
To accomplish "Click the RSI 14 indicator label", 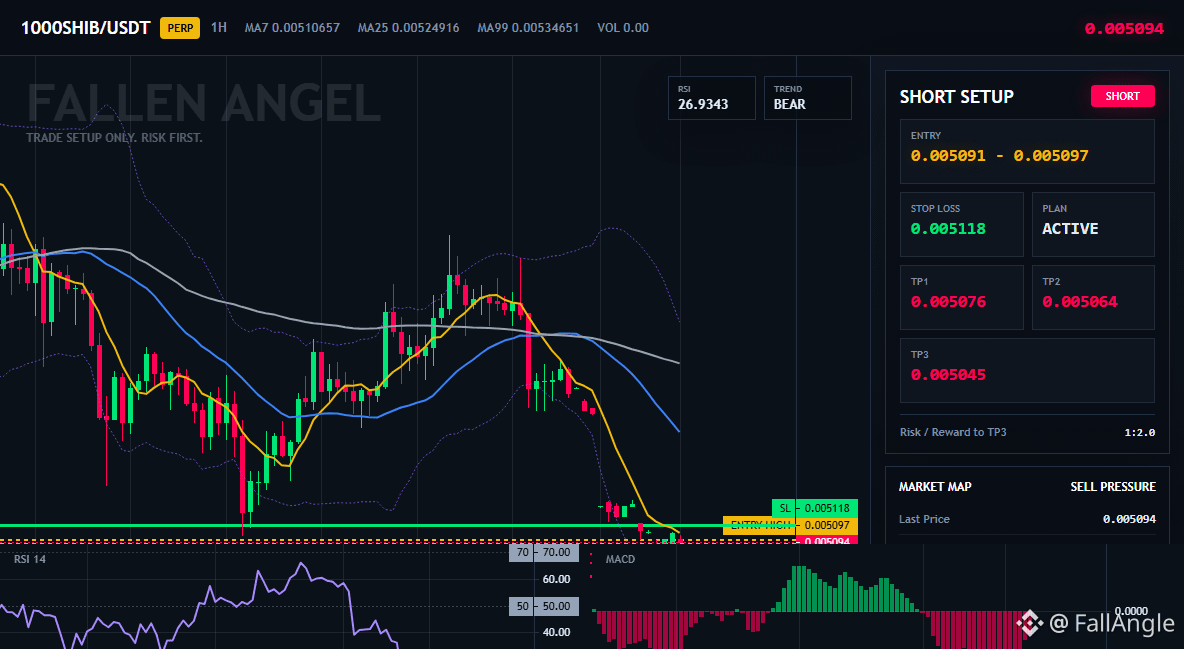I will coord(30,559).
